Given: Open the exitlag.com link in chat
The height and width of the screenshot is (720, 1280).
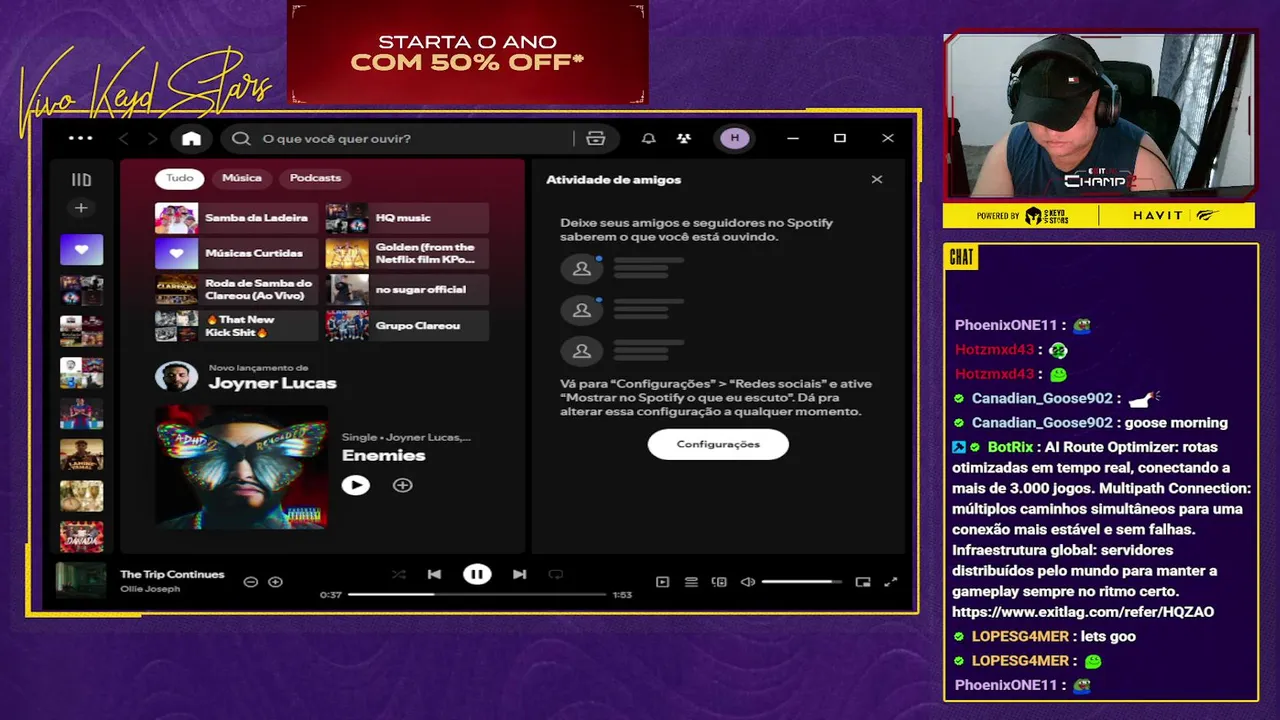Looking at the screenshot, I should pos(1083,612).
